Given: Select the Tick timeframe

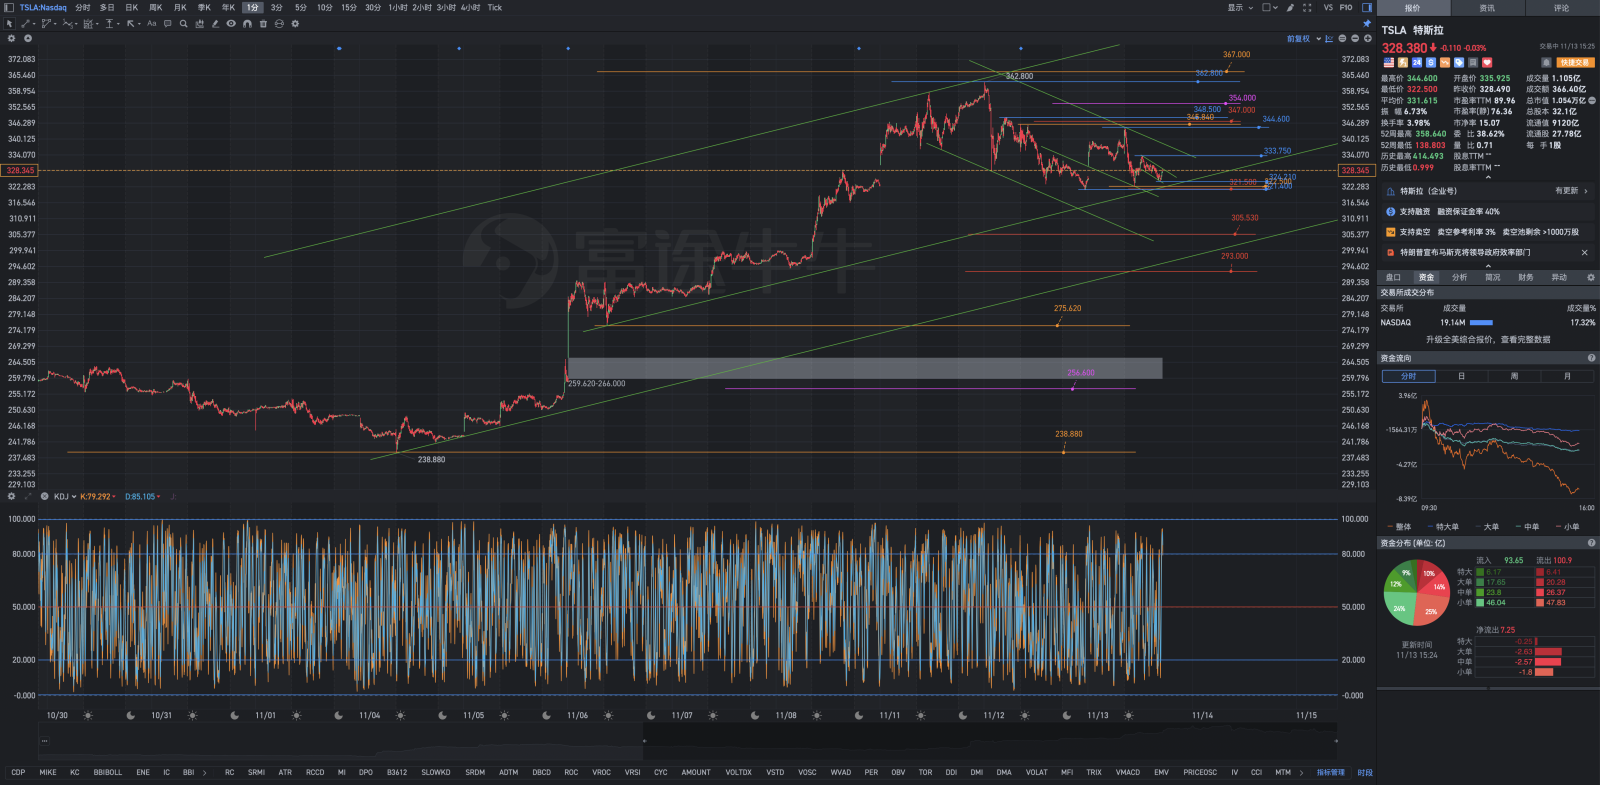Looking at the screenshot, I should tap(494, 7).
